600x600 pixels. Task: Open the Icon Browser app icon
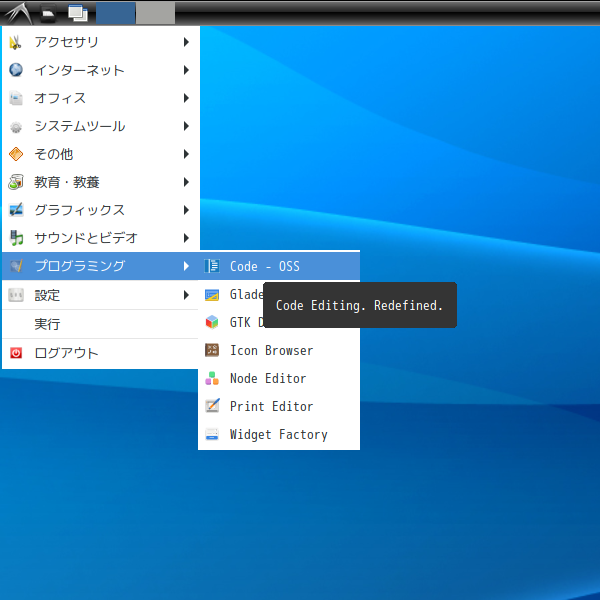[211, 350]
